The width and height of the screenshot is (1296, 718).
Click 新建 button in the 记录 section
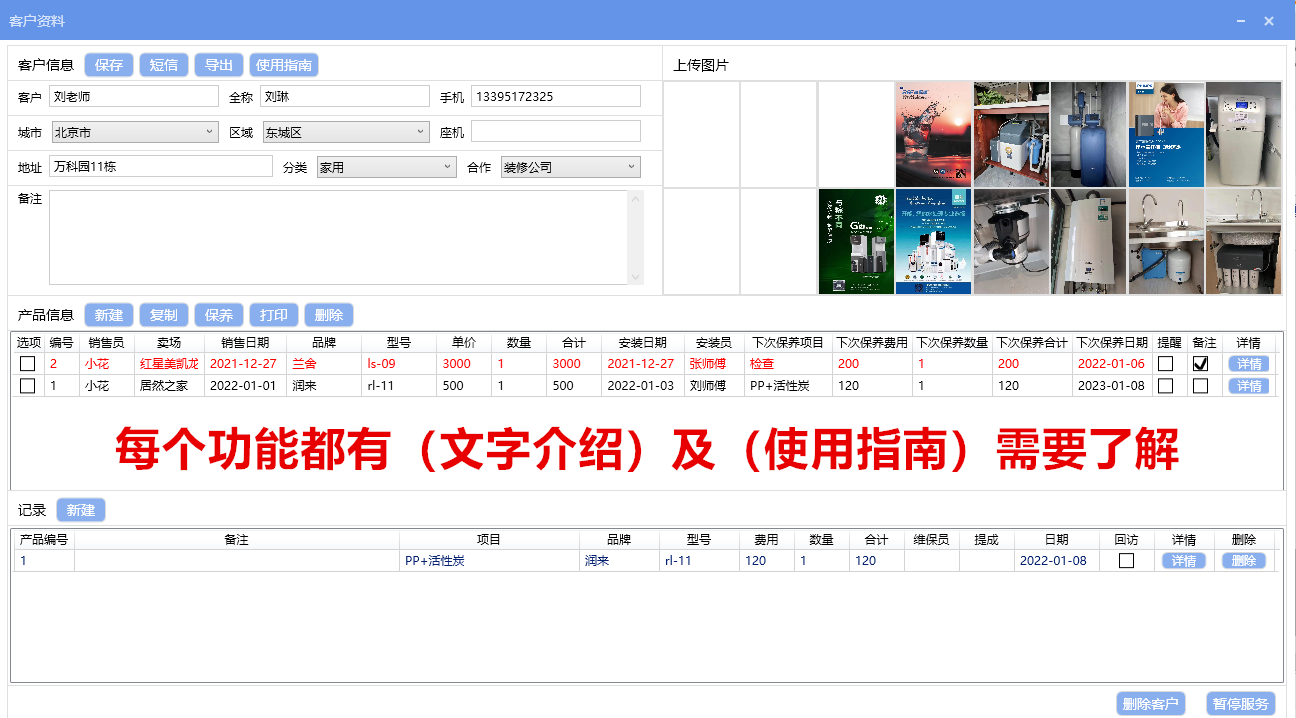point(81,510)
